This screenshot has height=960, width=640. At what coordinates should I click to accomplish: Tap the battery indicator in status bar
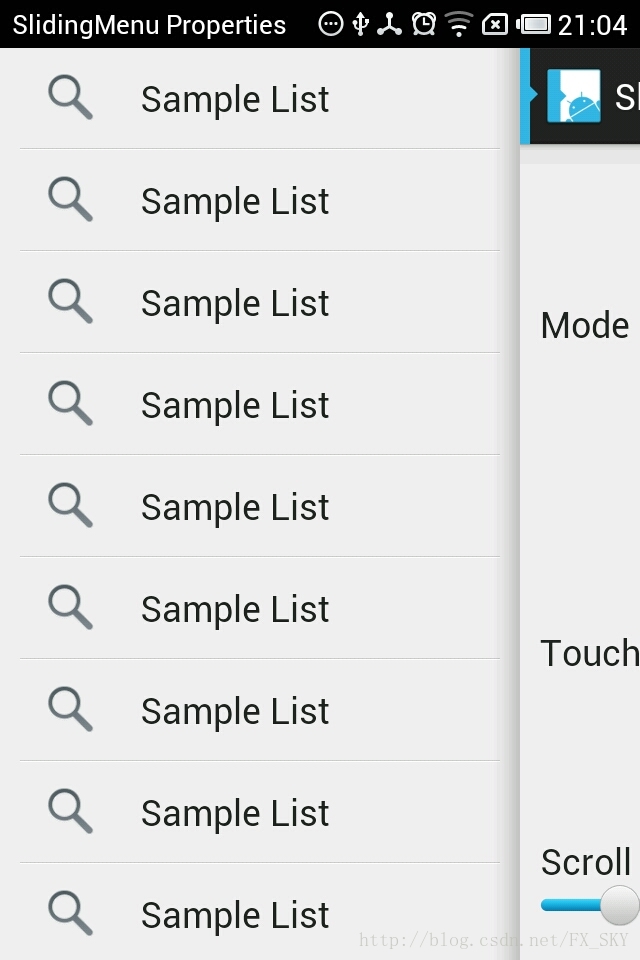(535, 24)
